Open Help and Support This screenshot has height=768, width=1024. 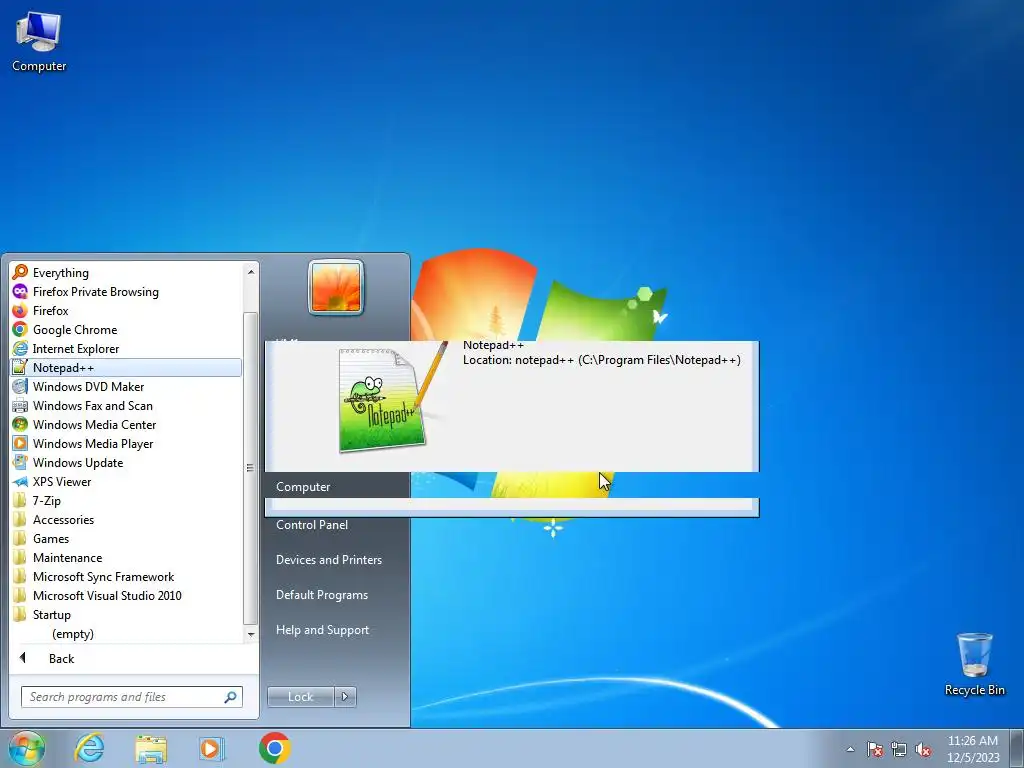(x=322, y=630)
